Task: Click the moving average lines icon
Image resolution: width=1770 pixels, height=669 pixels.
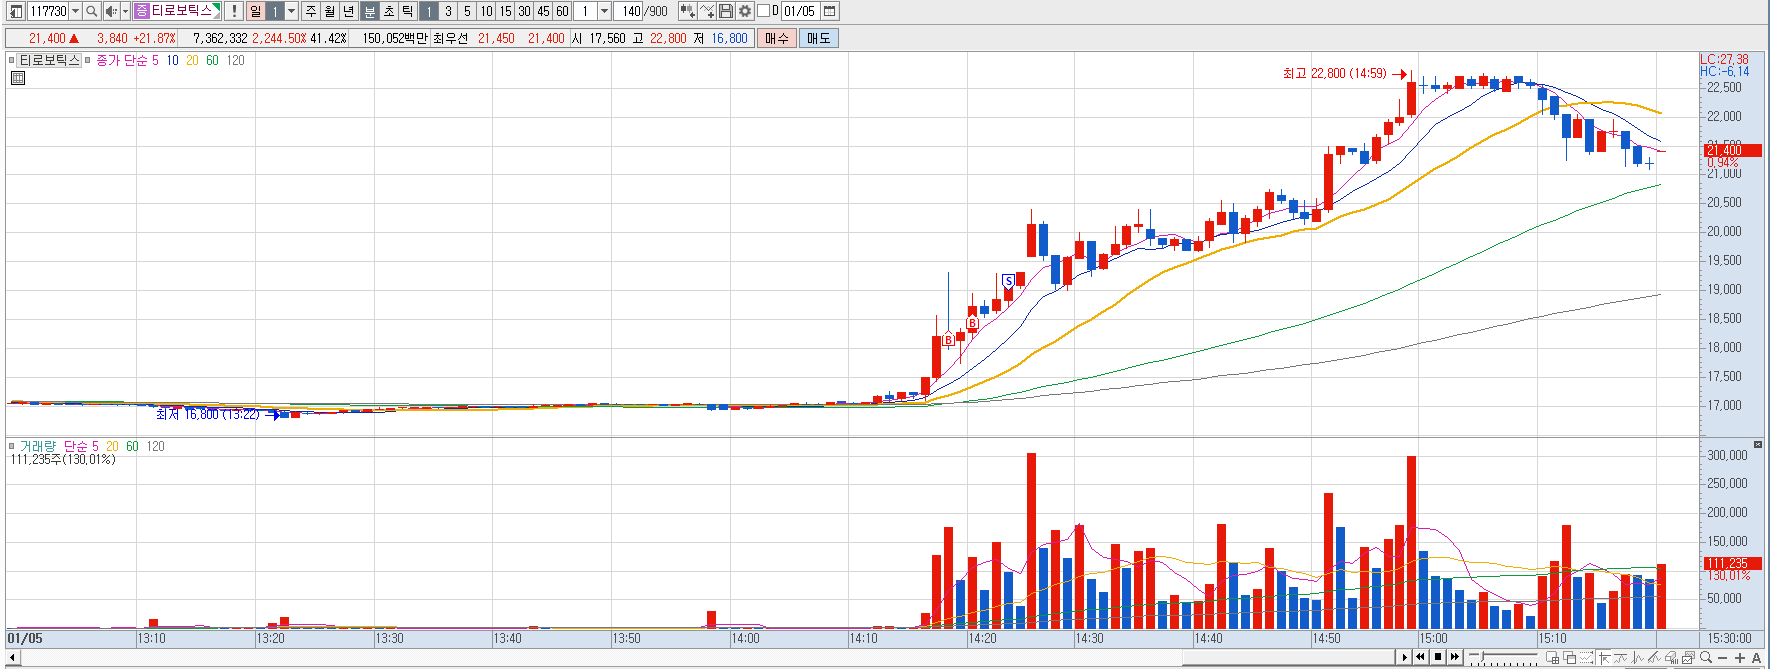Action: click(x=1621, y=658)
